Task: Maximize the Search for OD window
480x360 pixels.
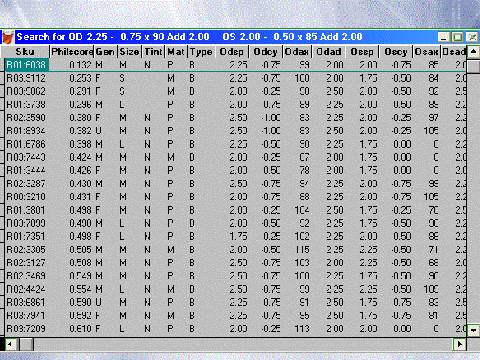Action: (458, 37)
